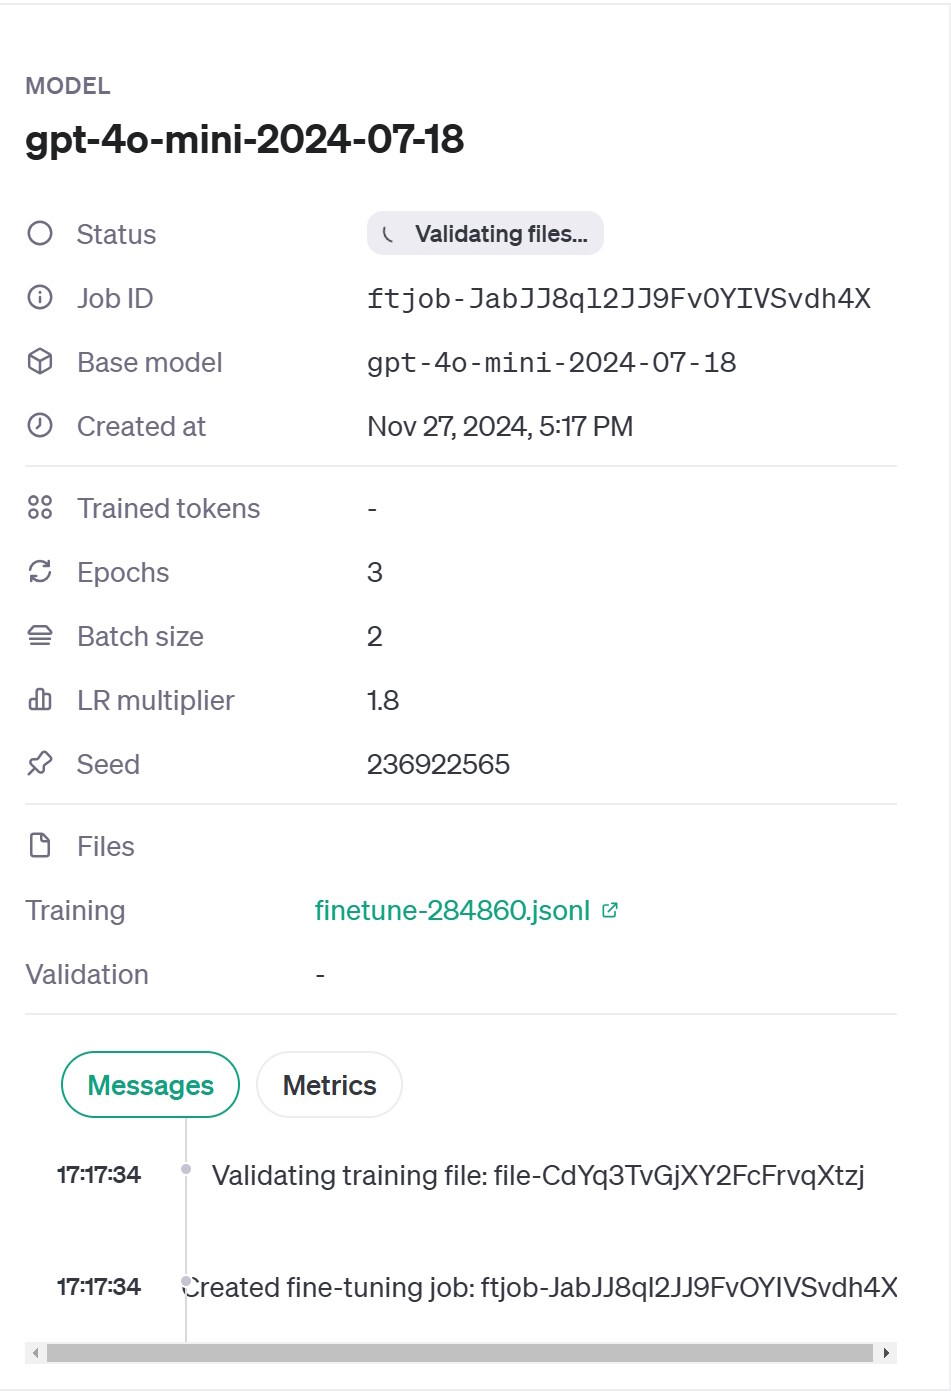
Task: Click the Created at clock icon
Action: tap(40, 425)
